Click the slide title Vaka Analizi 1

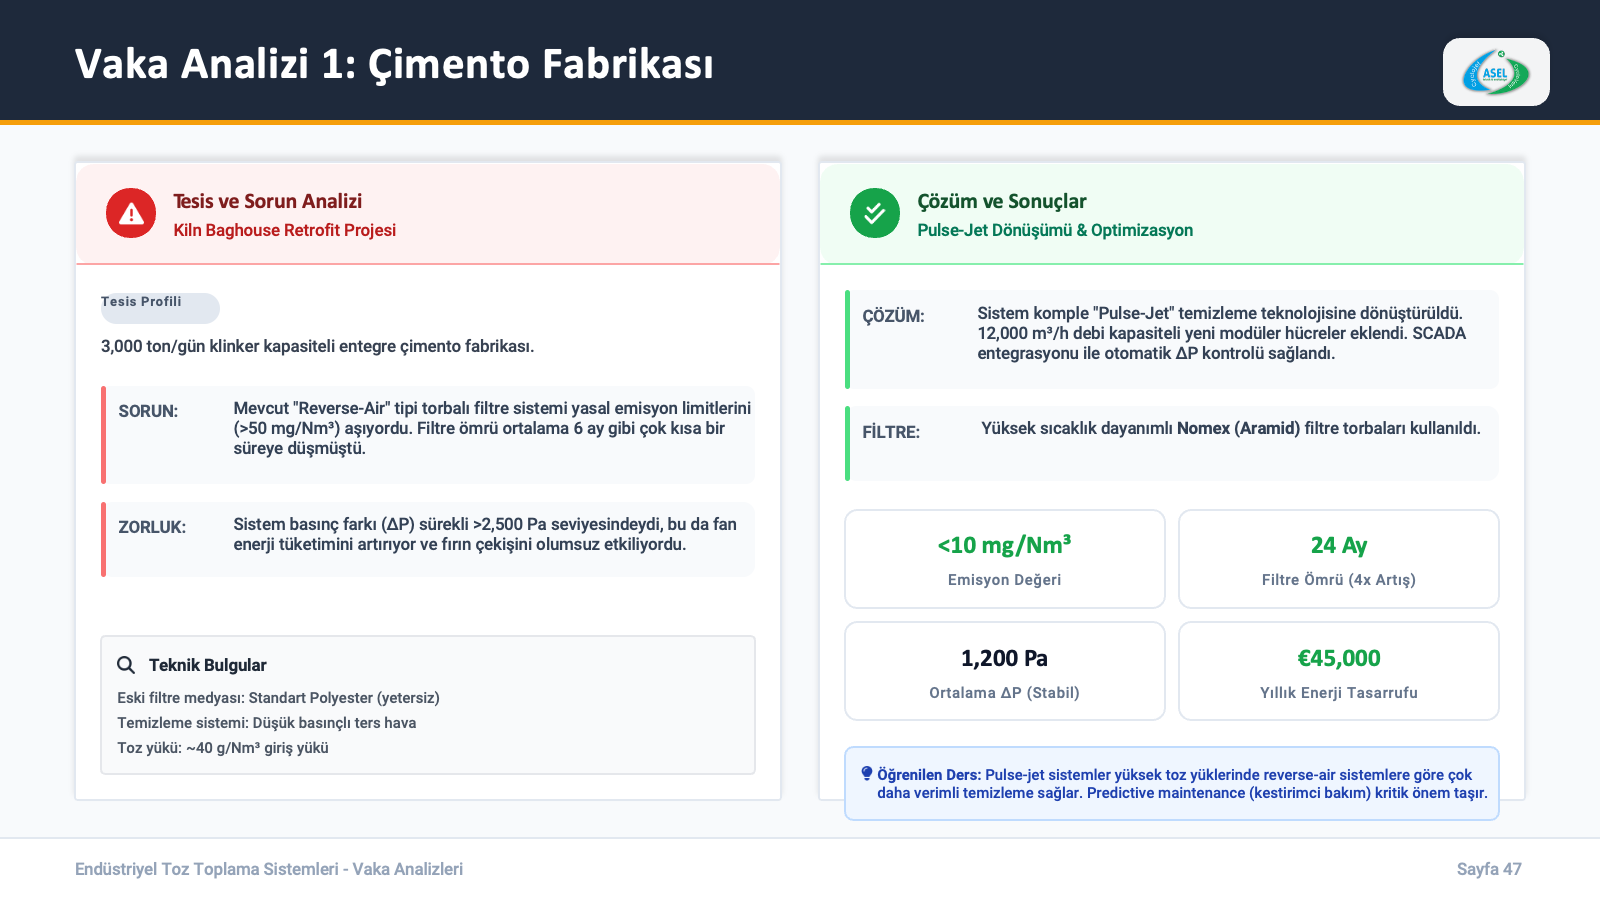tap(394, 64)
